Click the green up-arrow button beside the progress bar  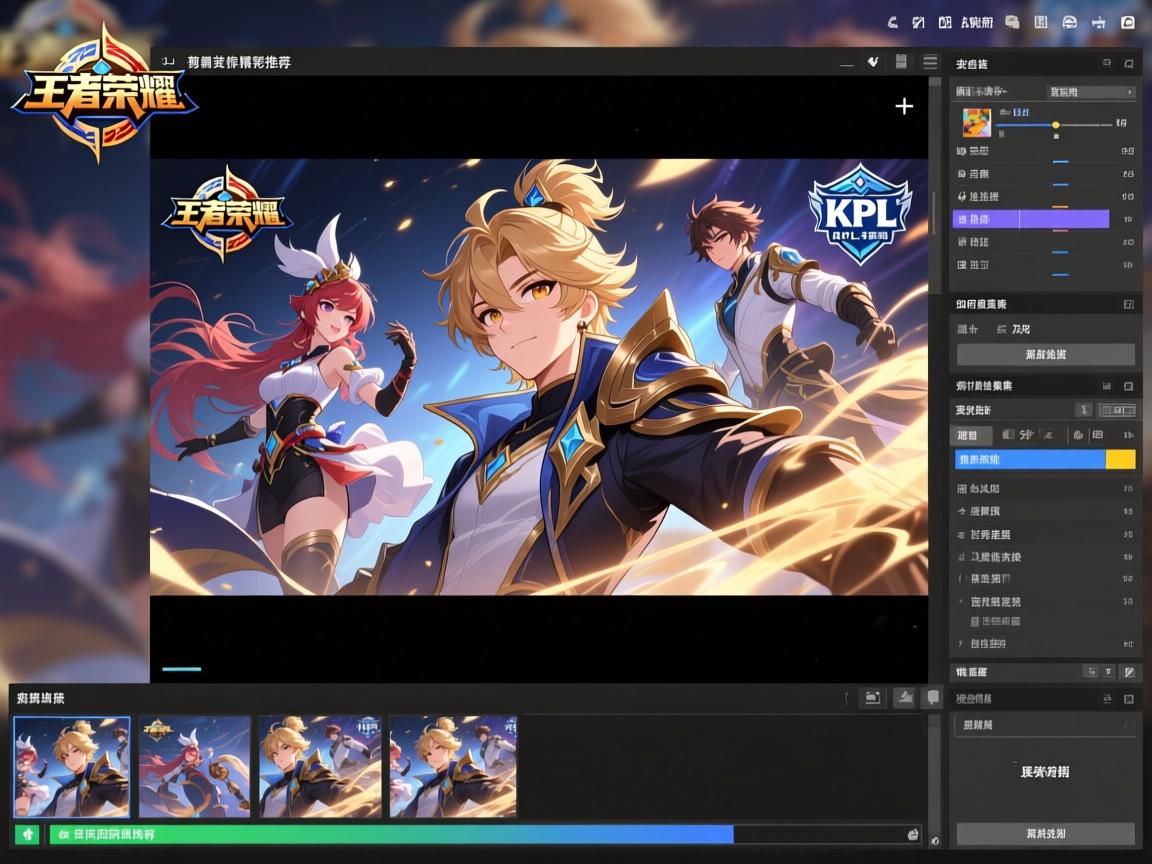click(x=27, y=834)
